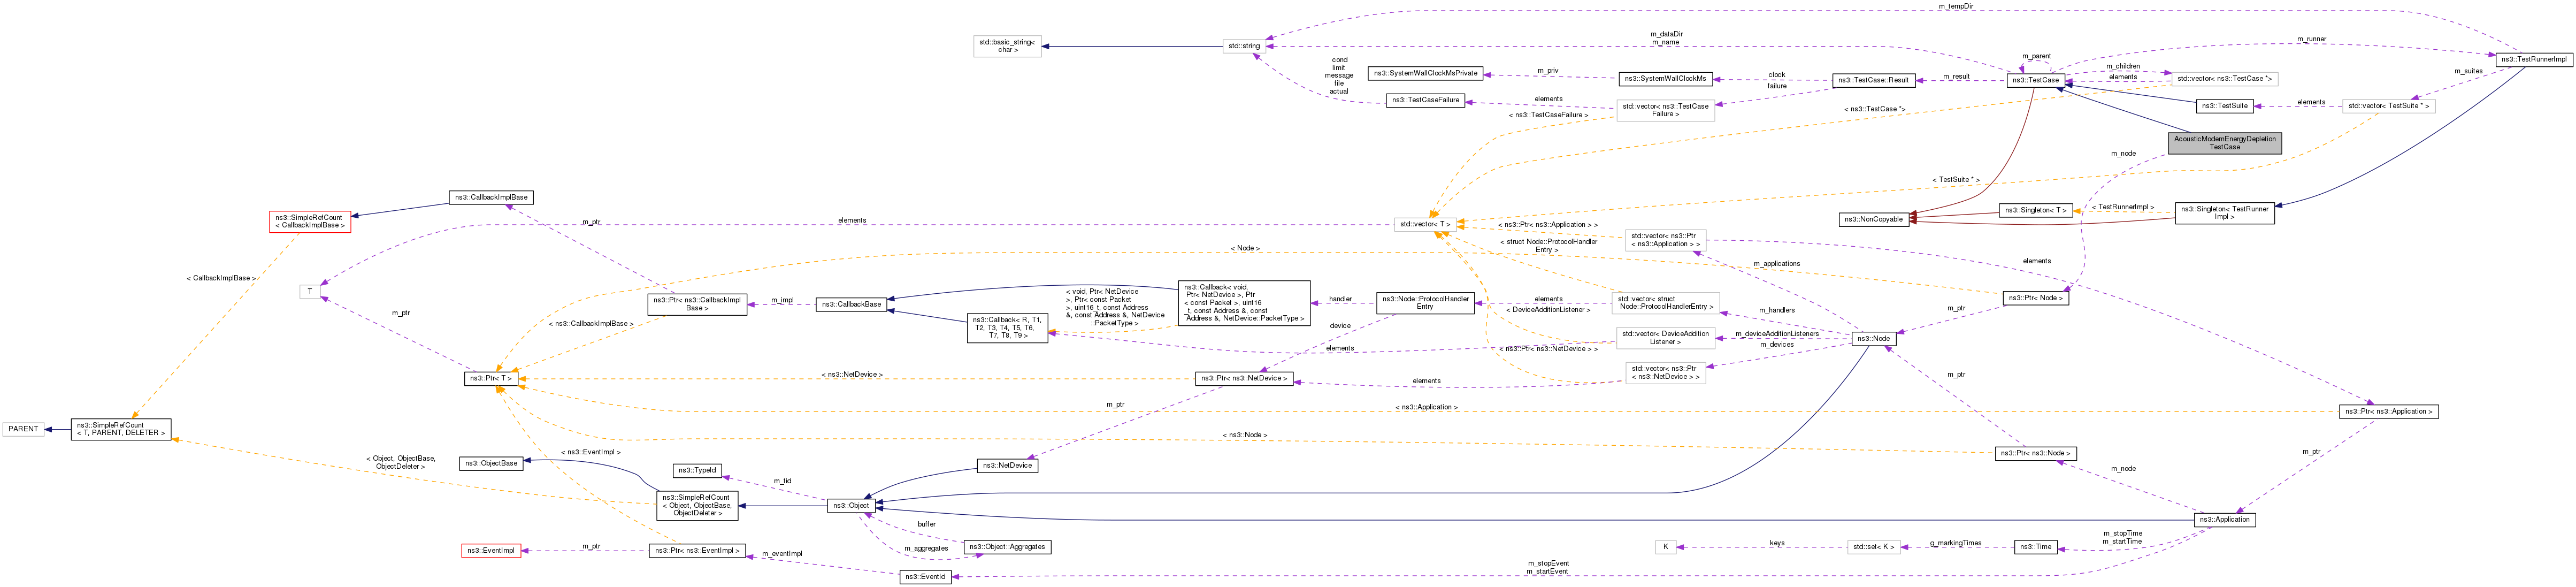The height and width of the screenshot is (587, 2576).
Task: Click std::vector< struct Node::ProtocolHandlerEntry > node
Action: pos(1665,303)
